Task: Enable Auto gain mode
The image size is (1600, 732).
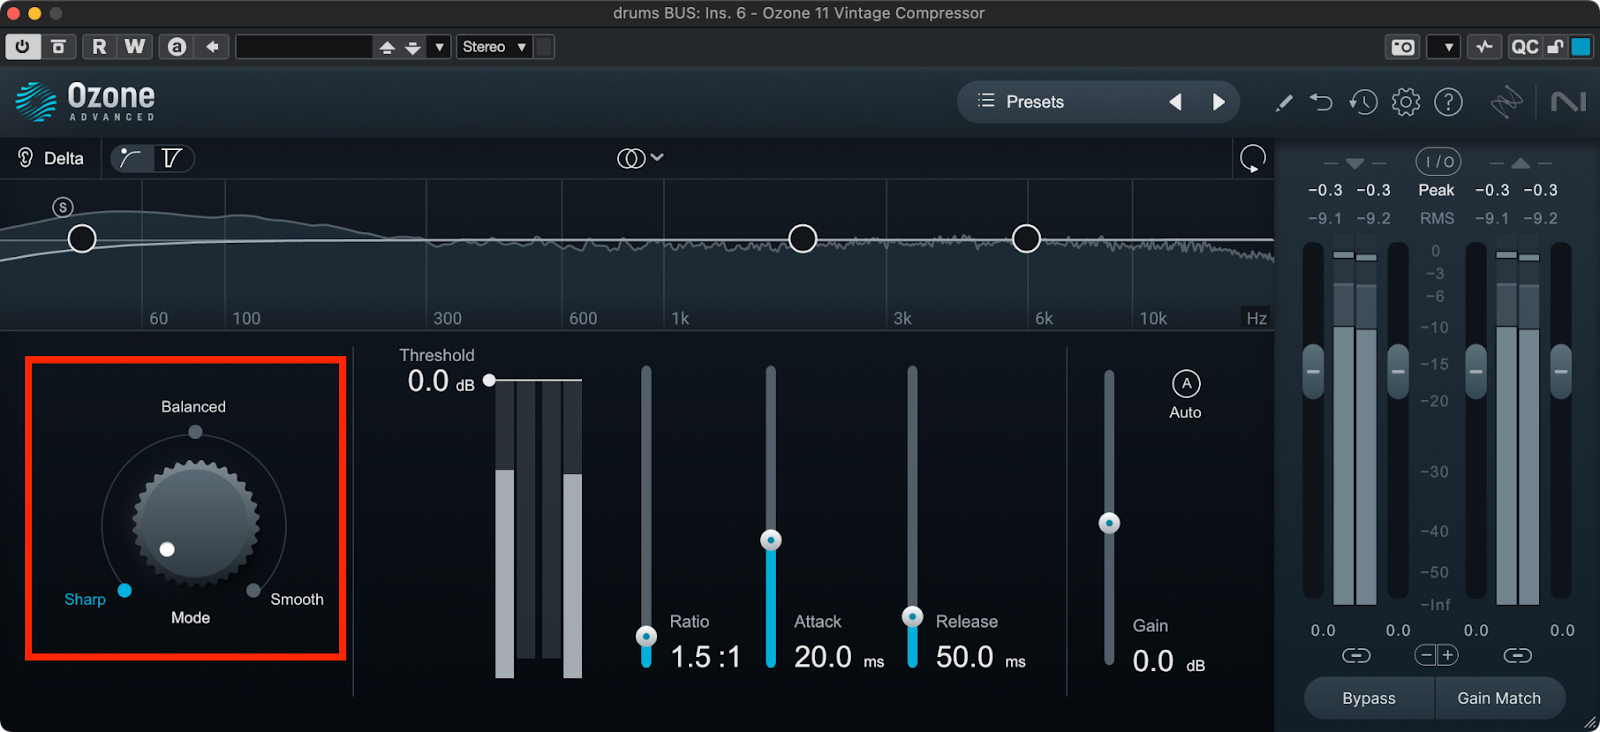Action: [x=1186, y=385]
